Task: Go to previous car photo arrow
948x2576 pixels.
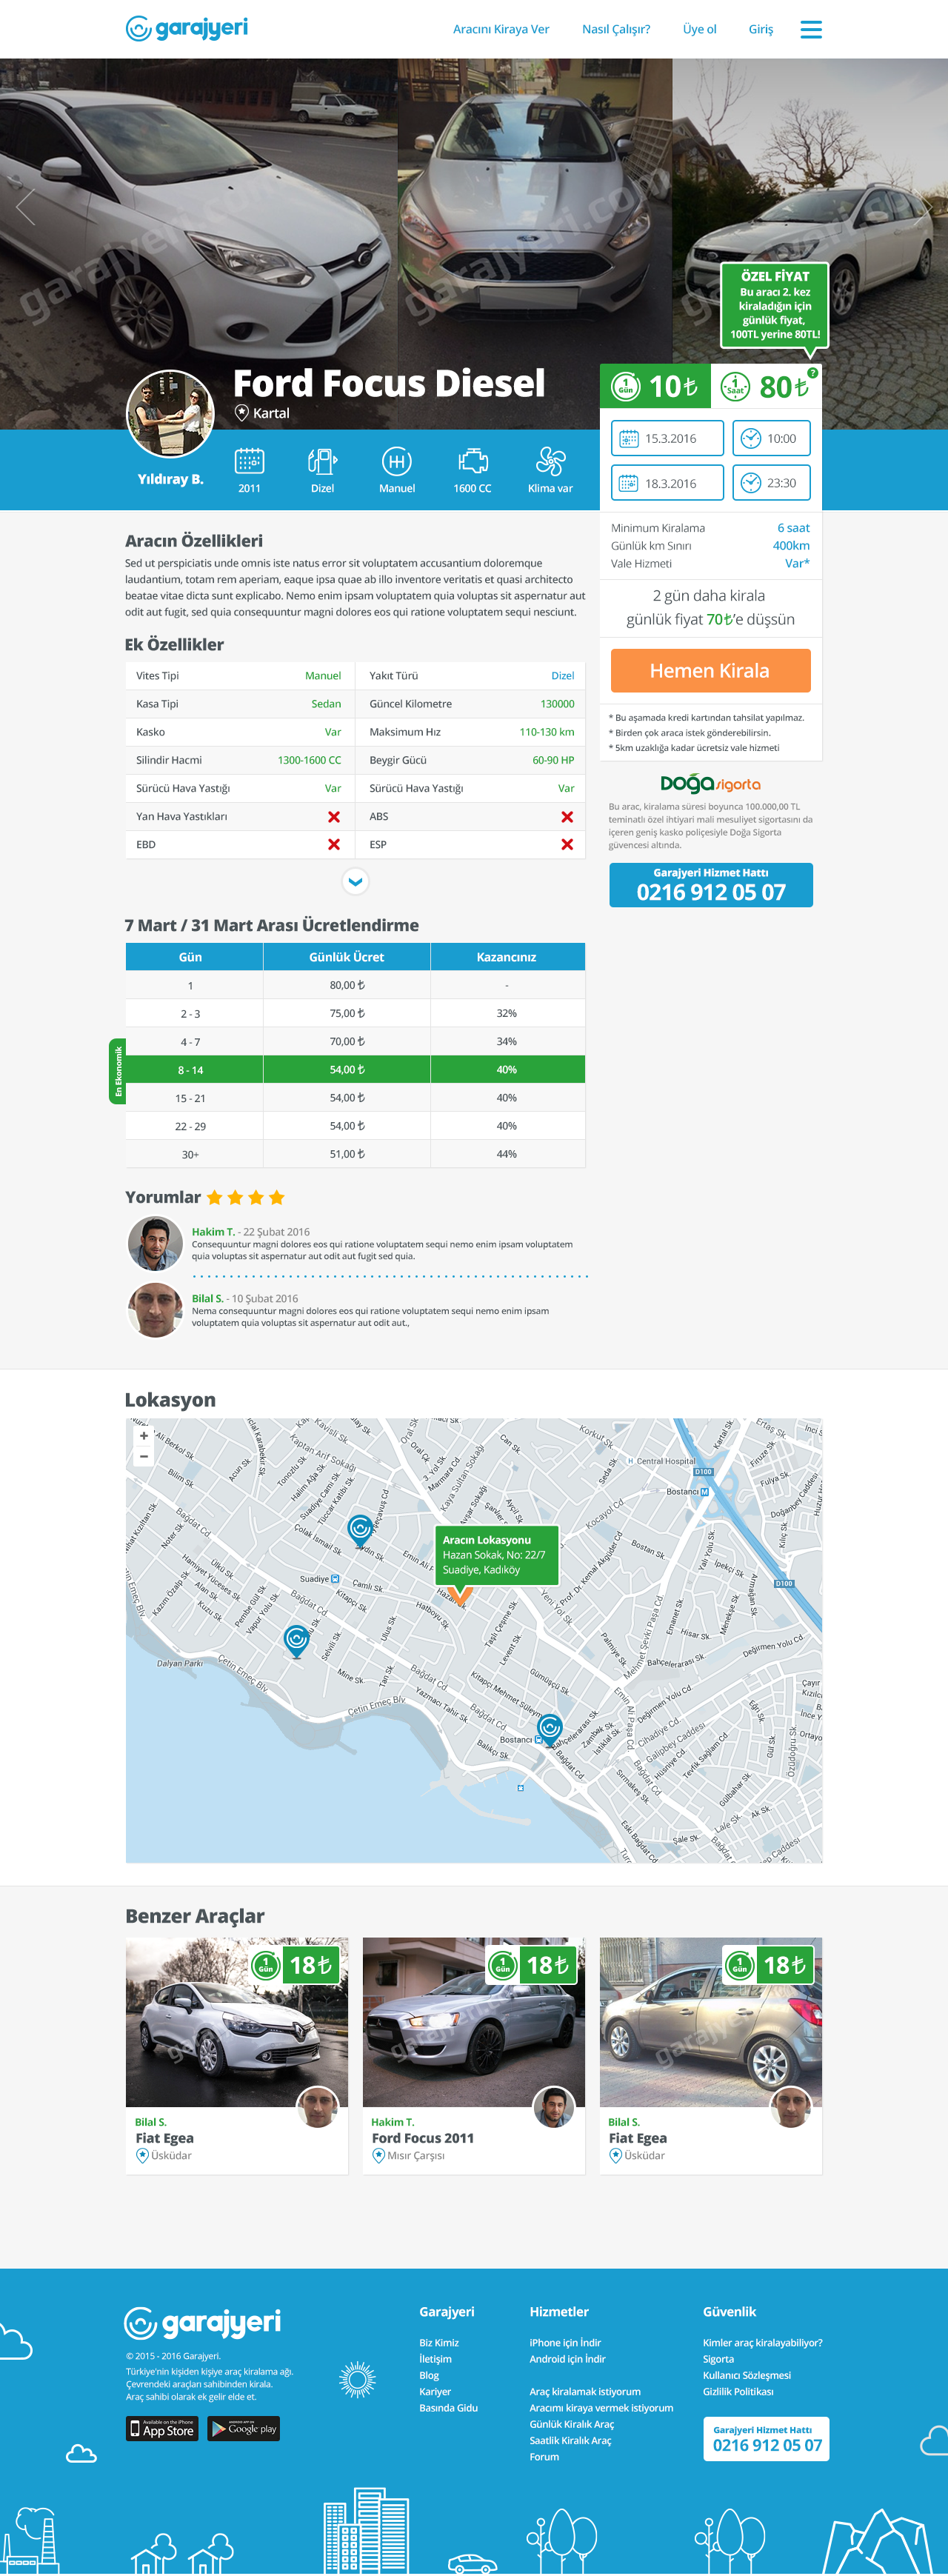Action: pyautogui.click(x=25, y=207)
